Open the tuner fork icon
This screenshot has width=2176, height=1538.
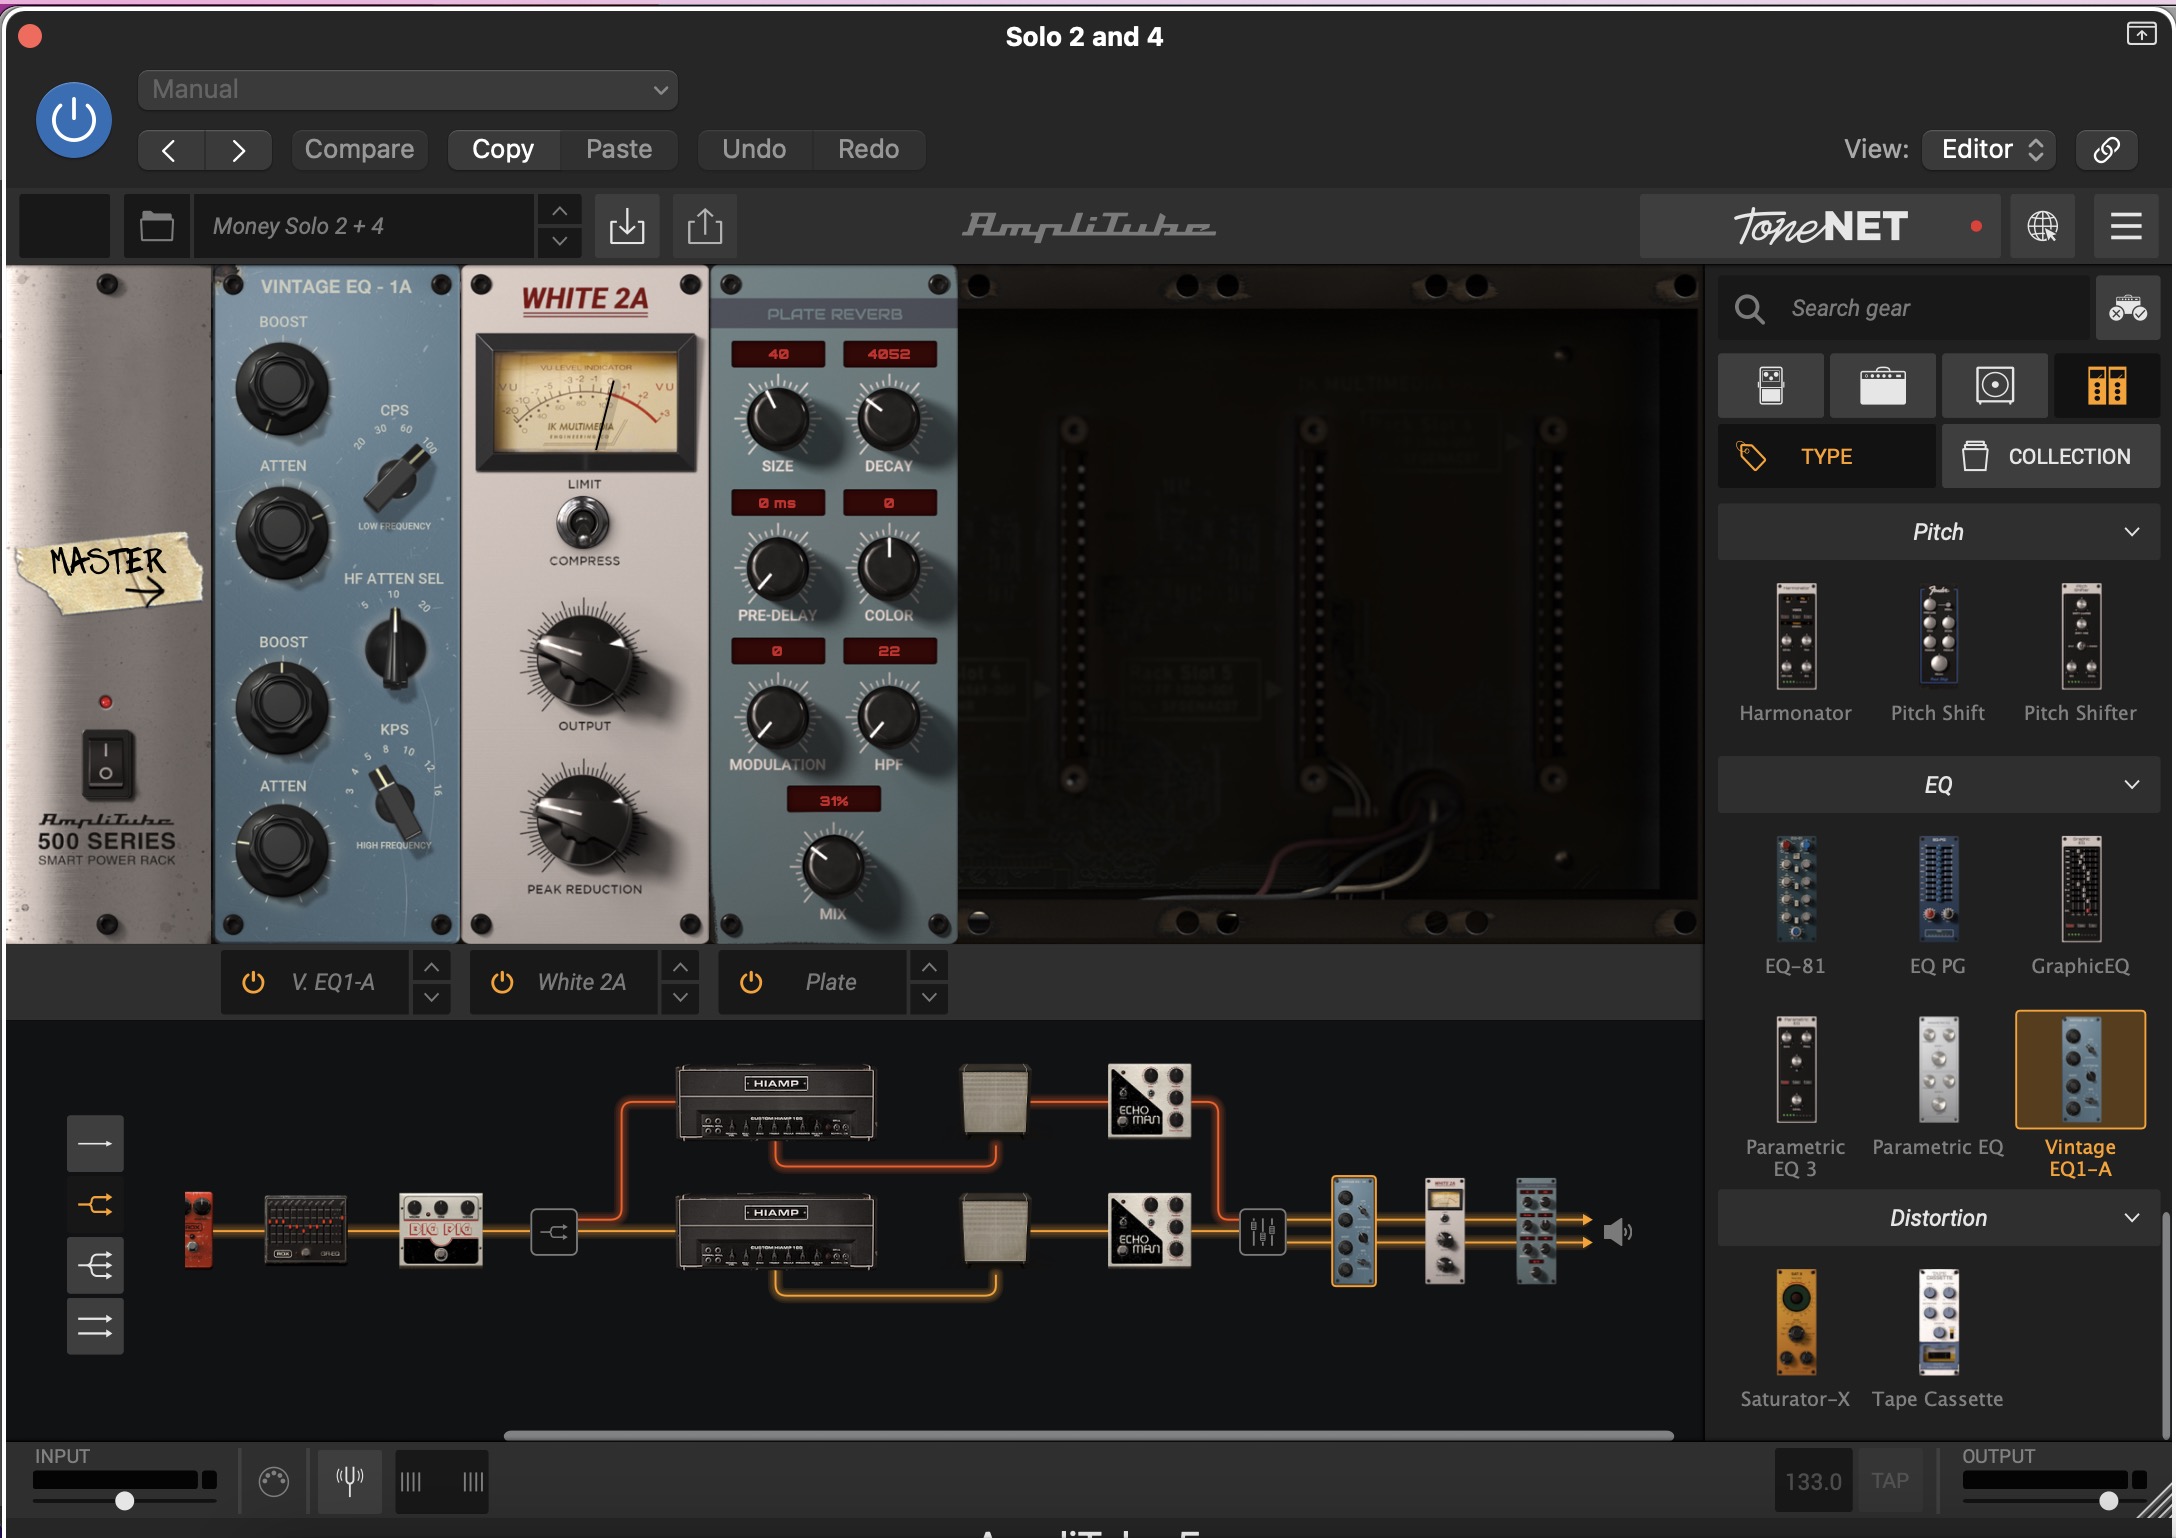(349, 1481)
